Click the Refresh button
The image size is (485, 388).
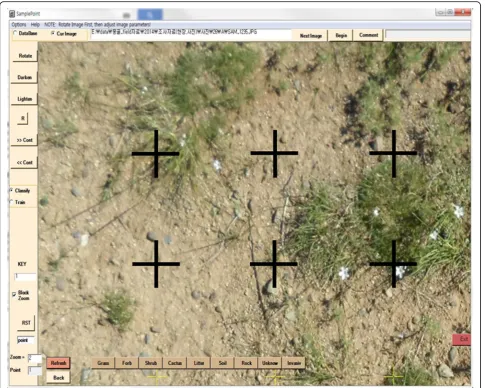tap(58, 363)
